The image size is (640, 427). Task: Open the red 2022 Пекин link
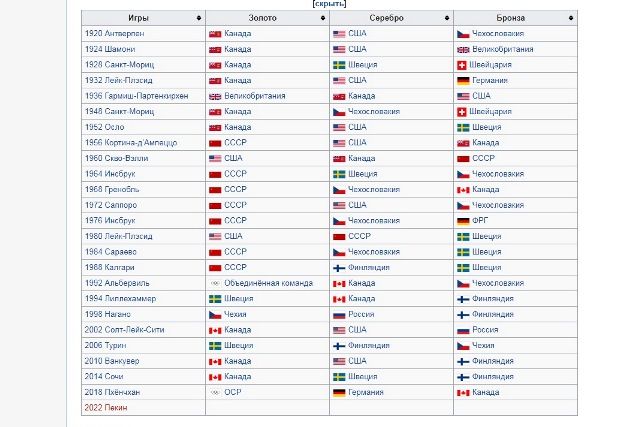coord(106,408)
